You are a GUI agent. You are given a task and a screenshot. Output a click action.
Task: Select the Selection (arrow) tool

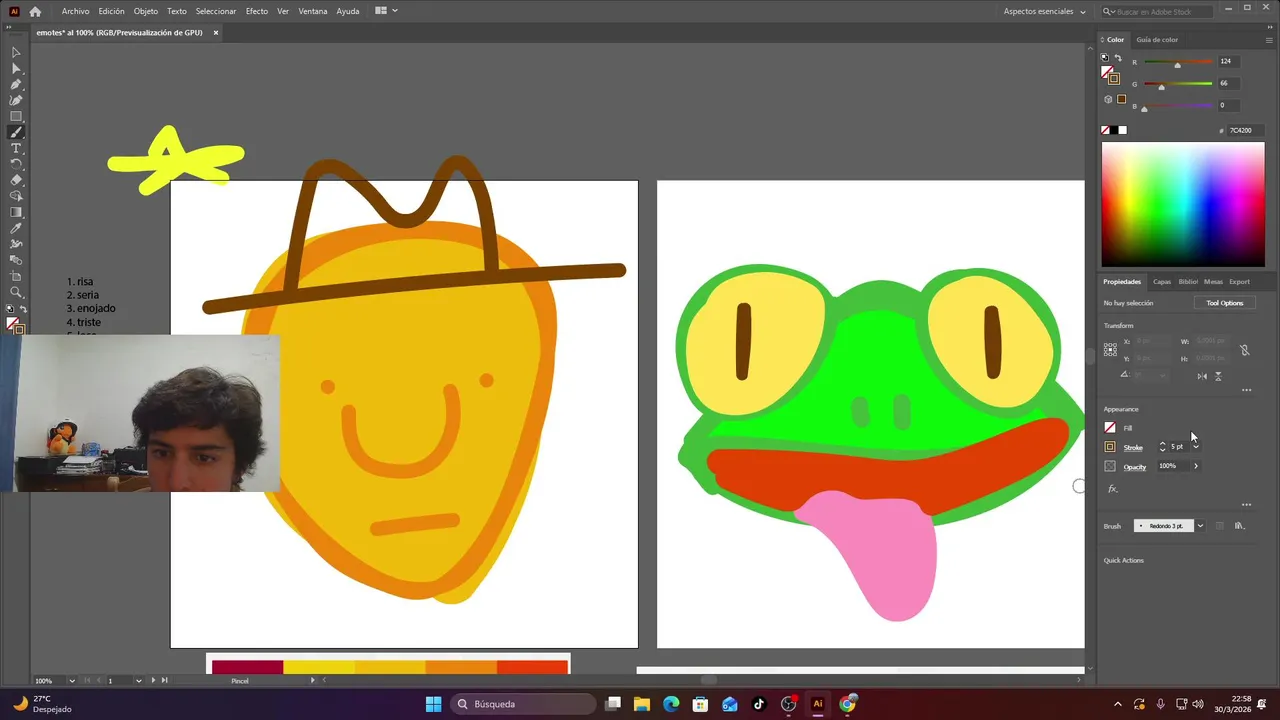pos(16,52)
